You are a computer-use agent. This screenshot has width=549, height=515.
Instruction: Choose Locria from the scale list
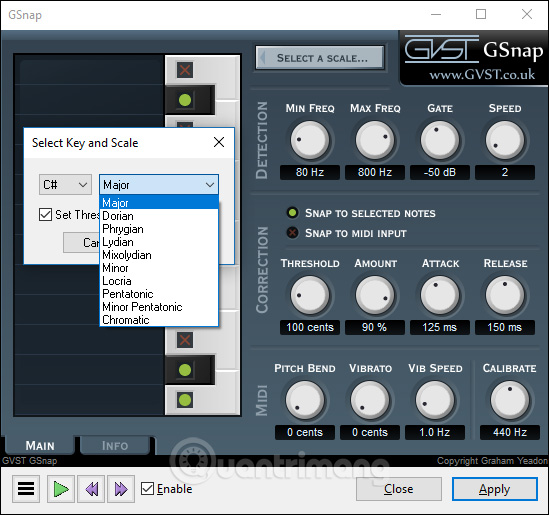click(159, 281)
